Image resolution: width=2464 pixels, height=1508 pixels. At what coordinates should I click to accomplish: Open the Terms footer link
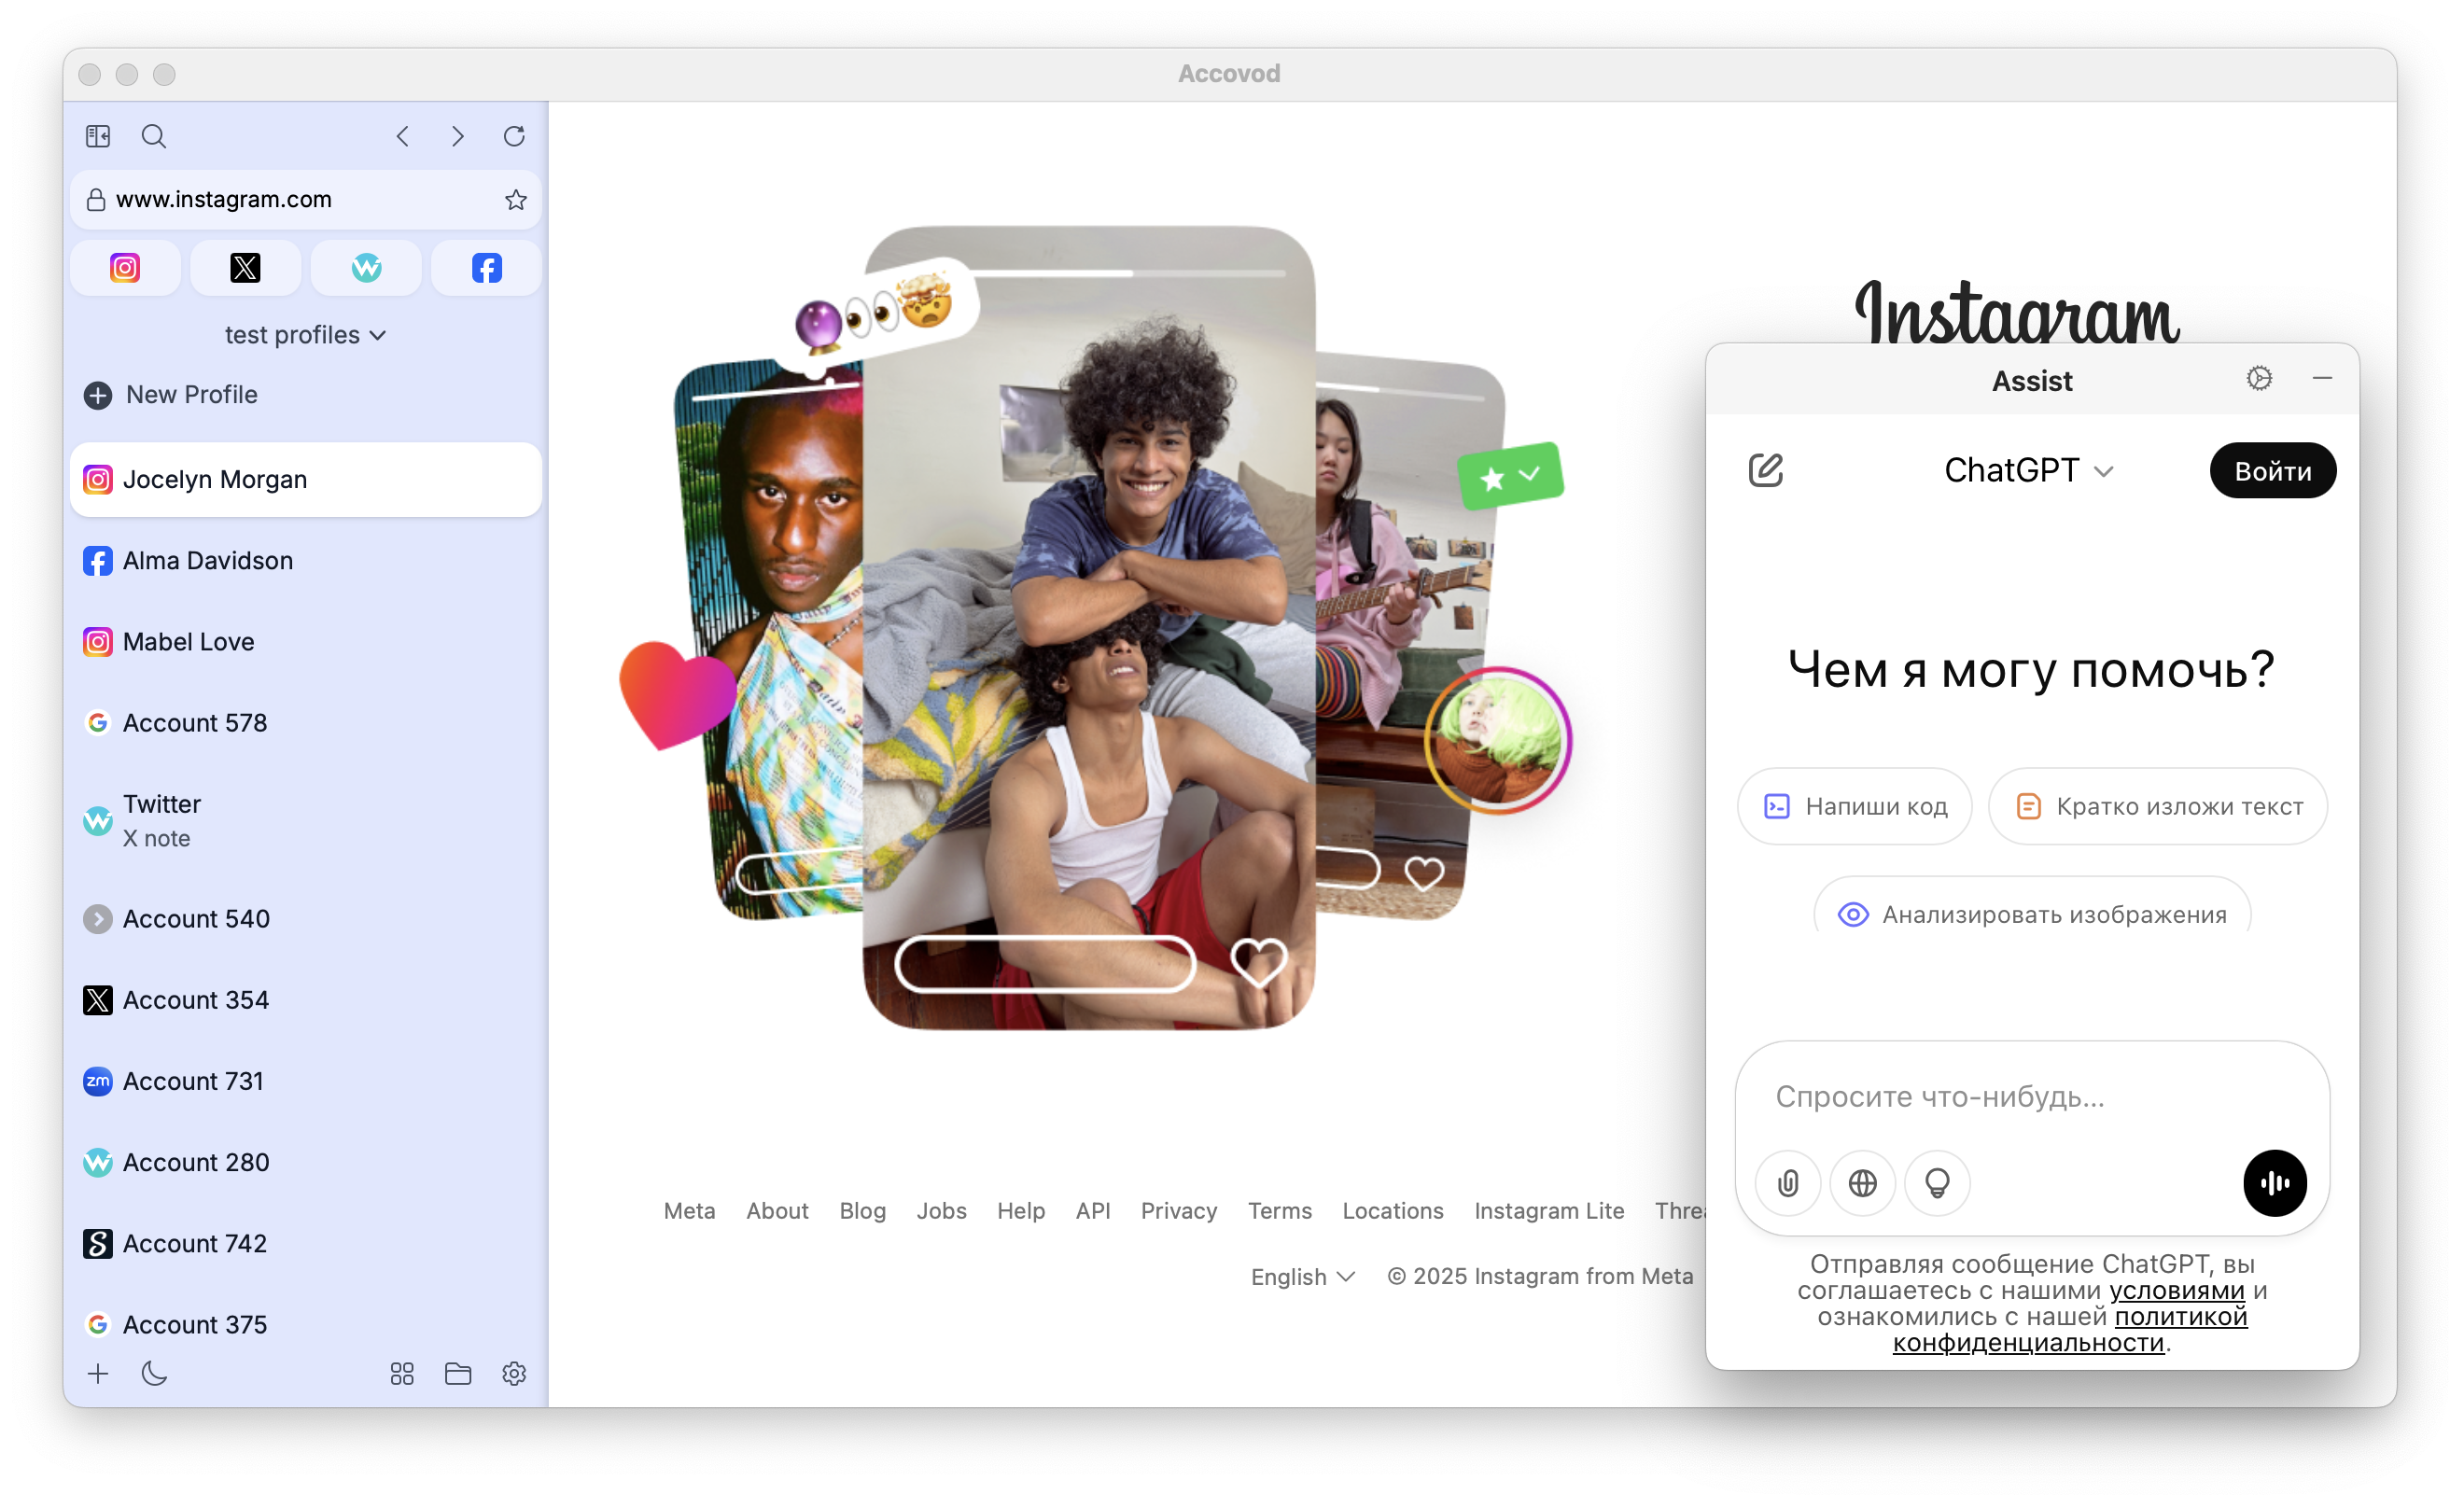(x=1279, y=1211)
